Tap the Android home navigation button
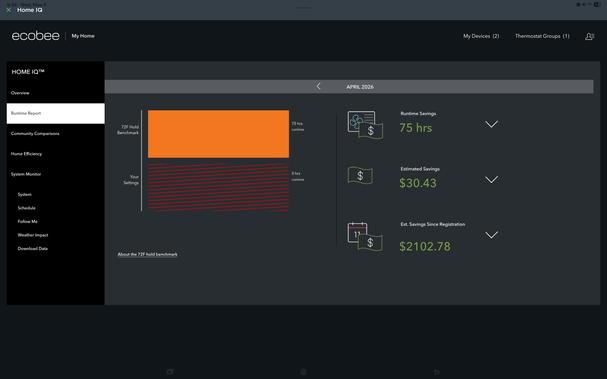 pyautogui.click(x=303, y=372)
